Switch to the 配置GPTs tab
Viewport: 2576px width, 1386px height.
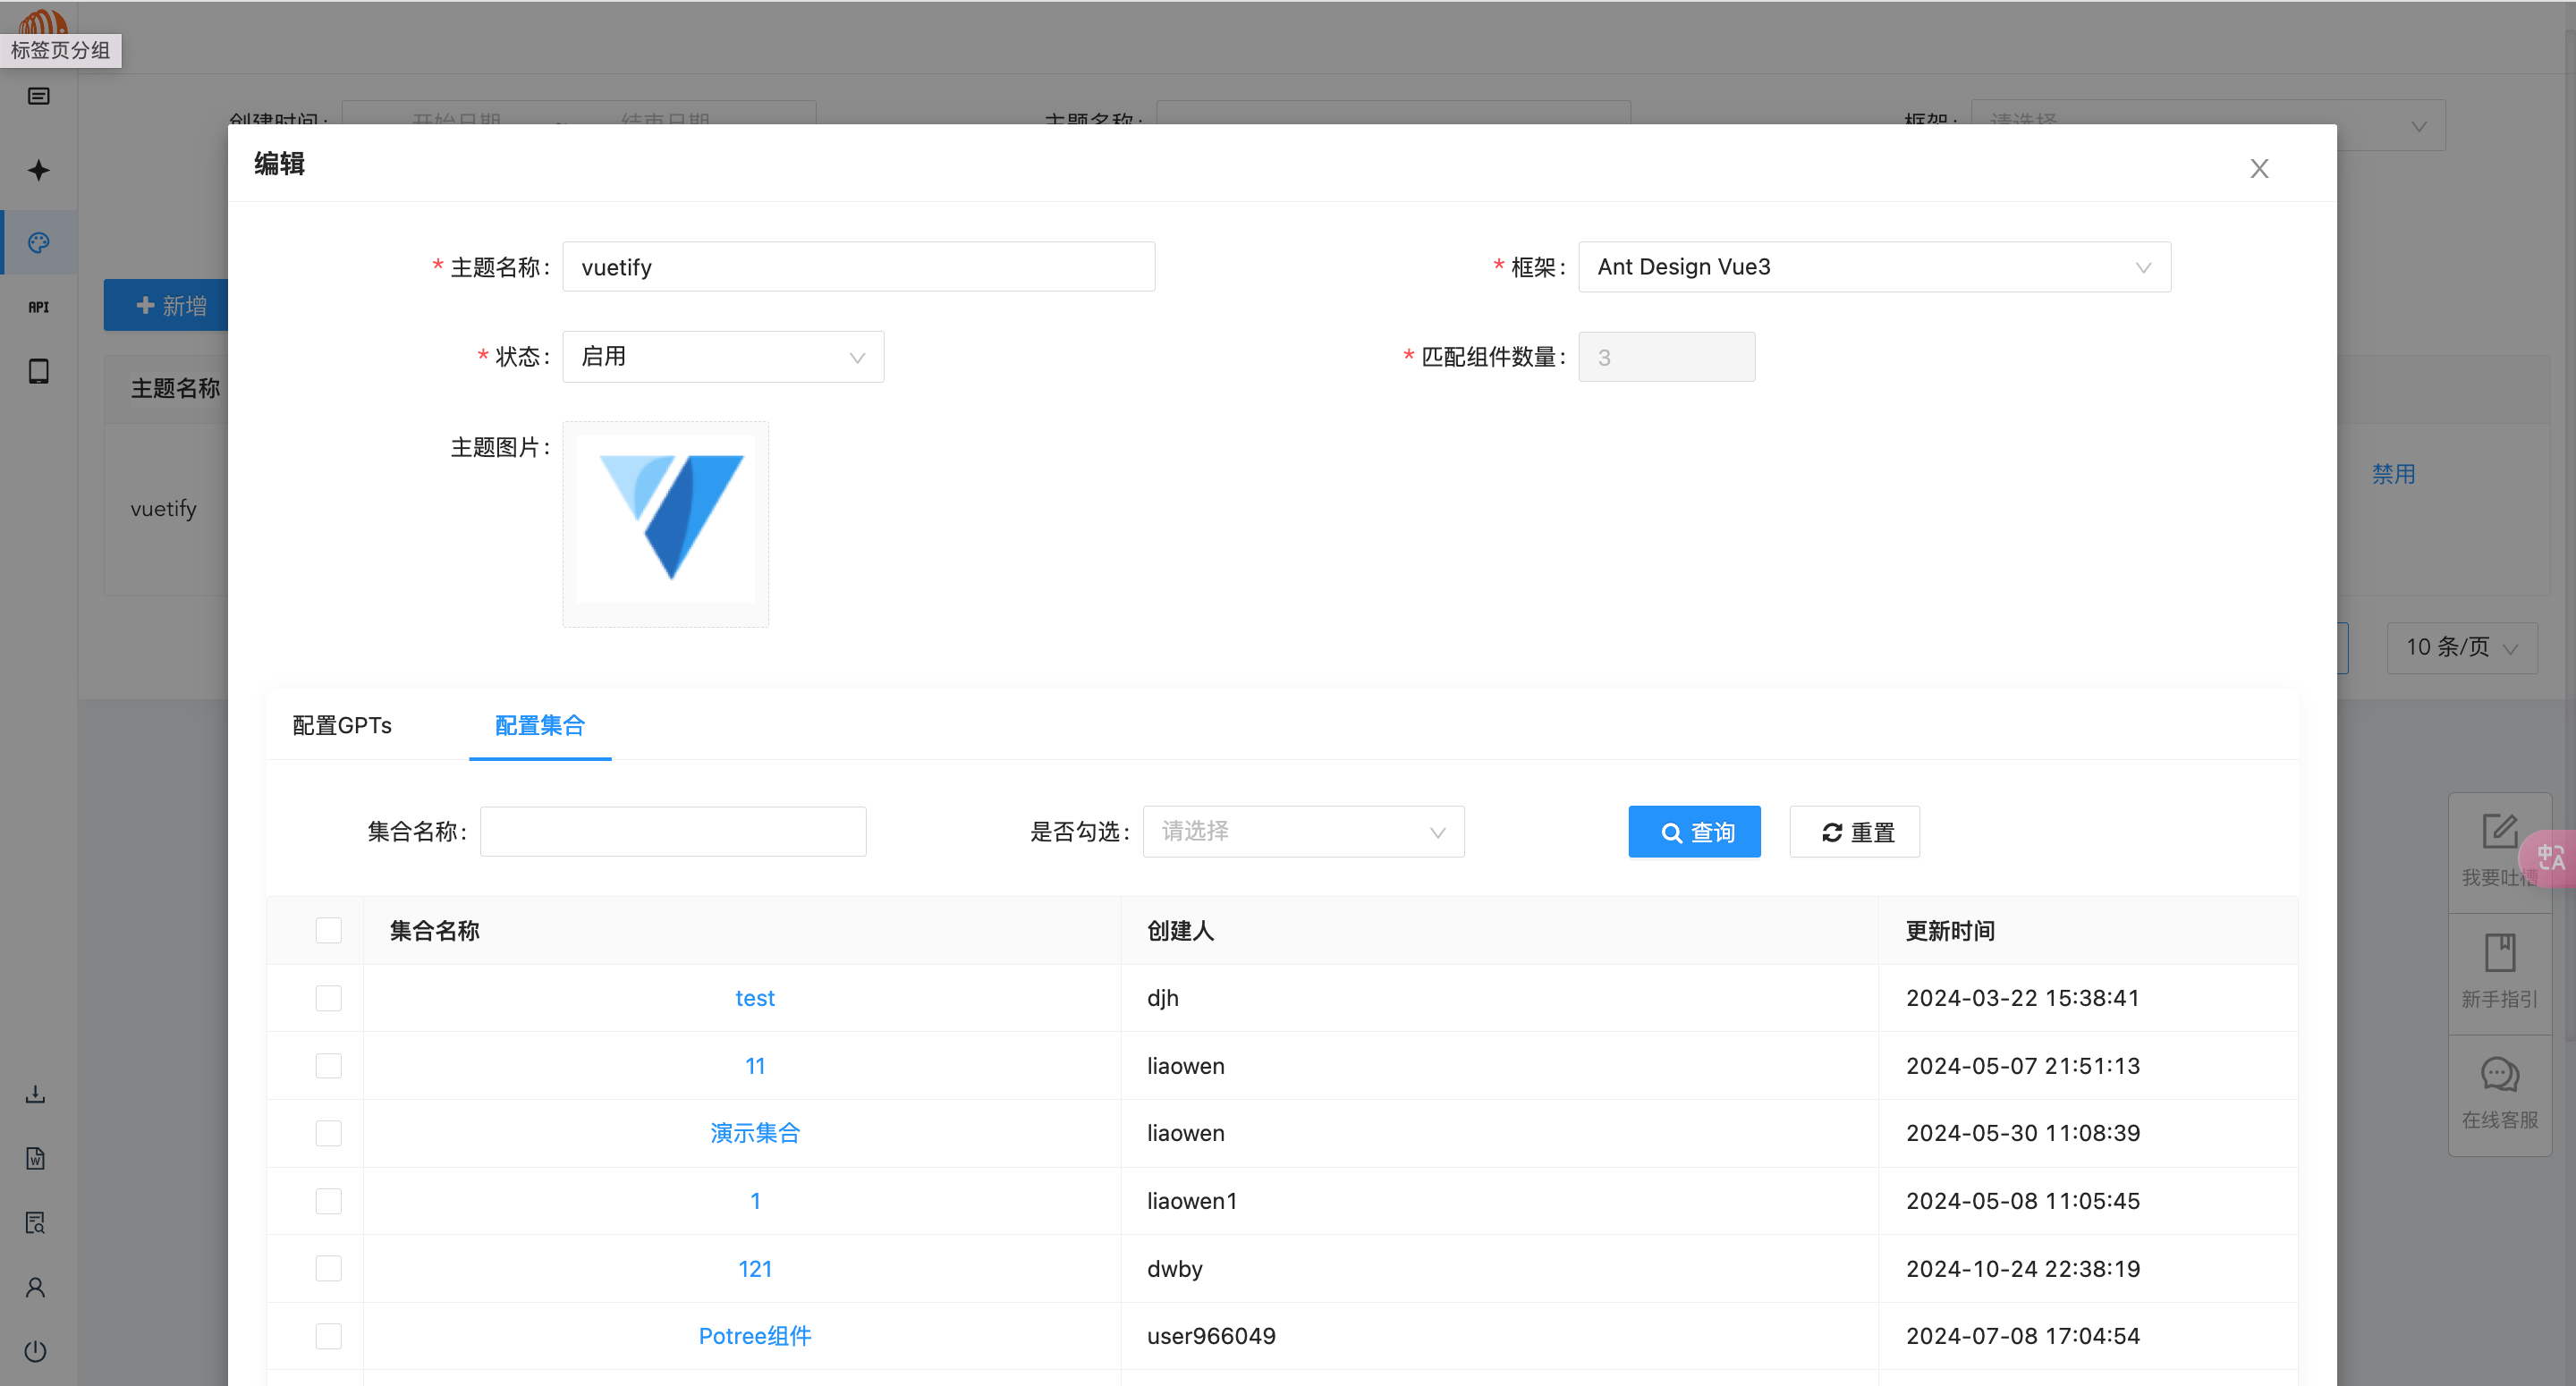click(342, 725)
